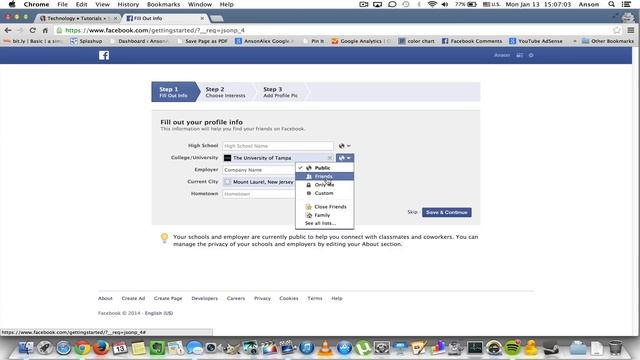This screenshot has height=360, width=640.
Task: Click Step 3 Add Profile Pic step
Action: point(280,92)
